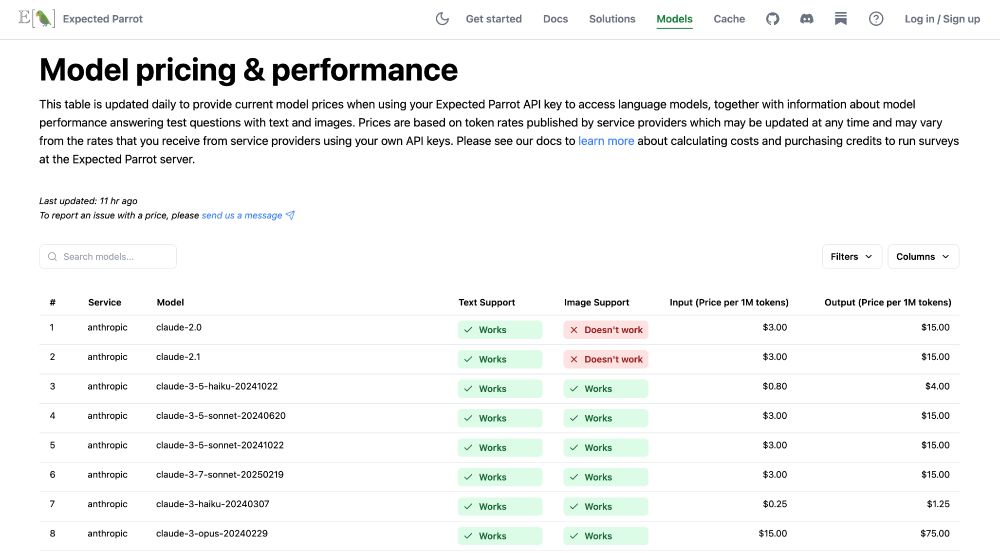Open the Docs menu item
Screen dimensions: 1000x553
(555, 19)
